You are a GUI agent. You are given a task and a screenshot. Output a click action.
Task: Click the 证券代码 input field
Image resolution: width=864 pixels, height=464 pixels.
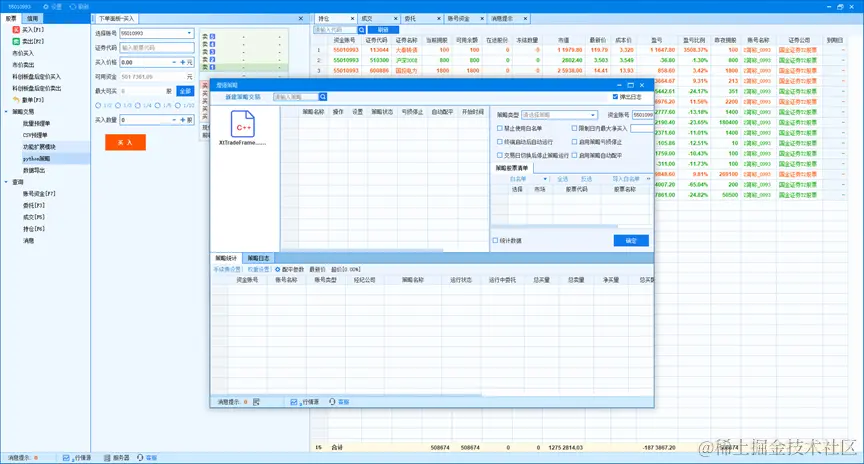157,48
